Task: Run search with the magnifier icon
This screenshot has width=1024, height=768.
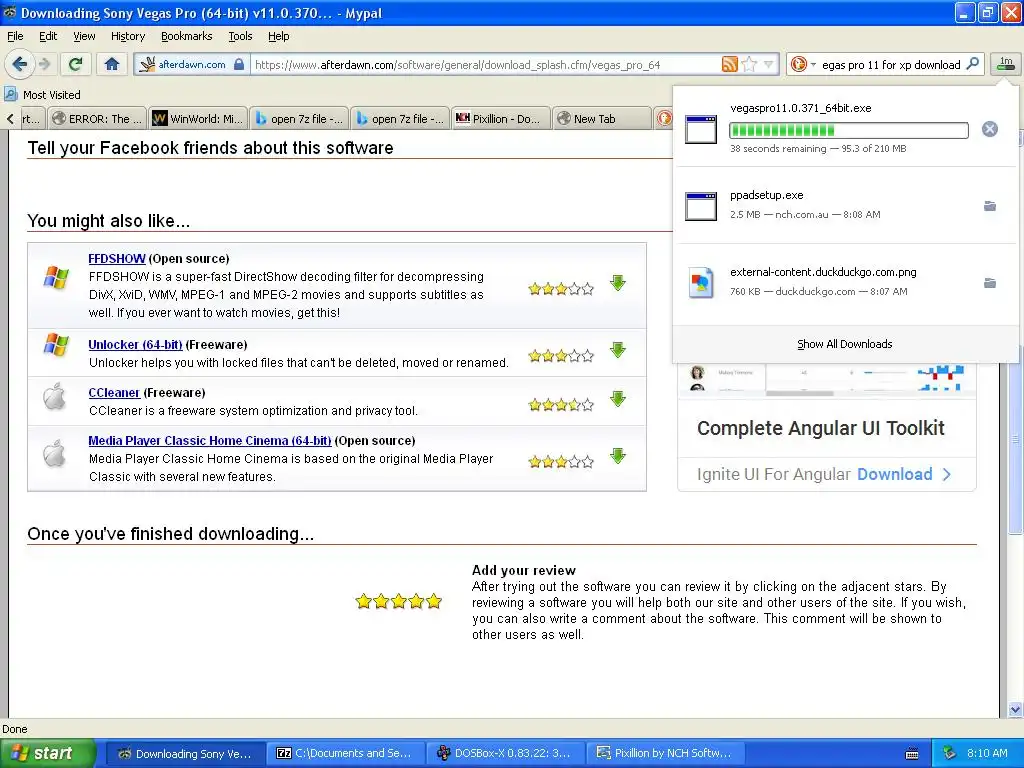Action: coord(972,63)
